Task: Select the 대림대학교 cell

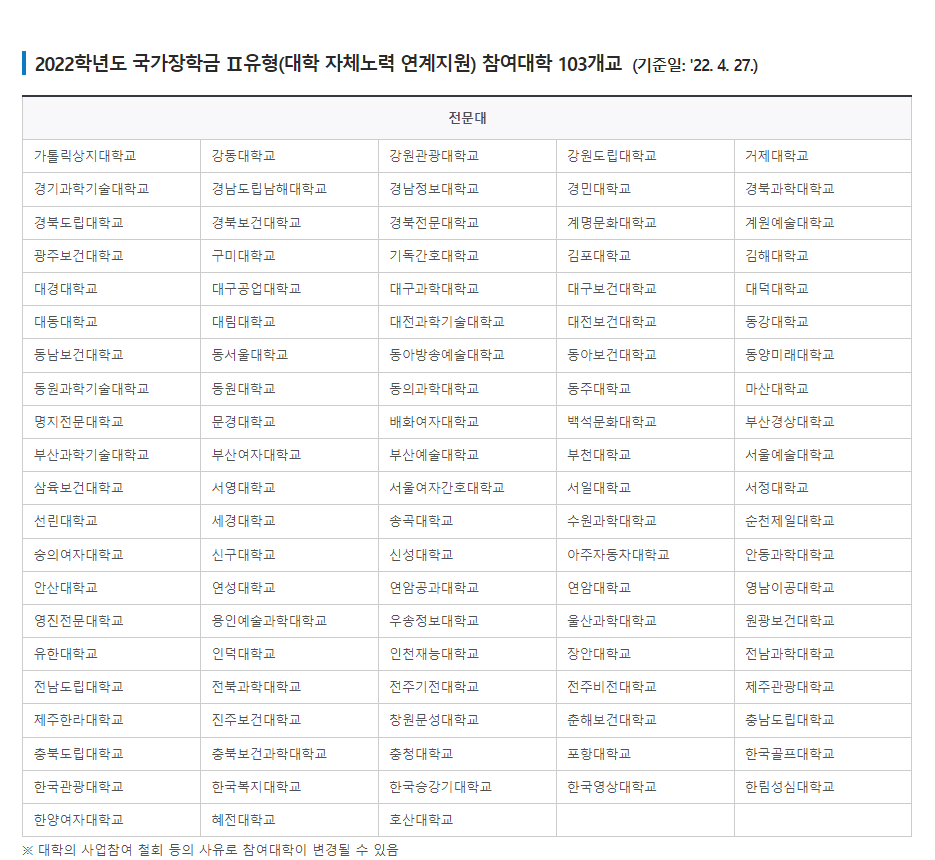Action: click(x=289, y=323)
